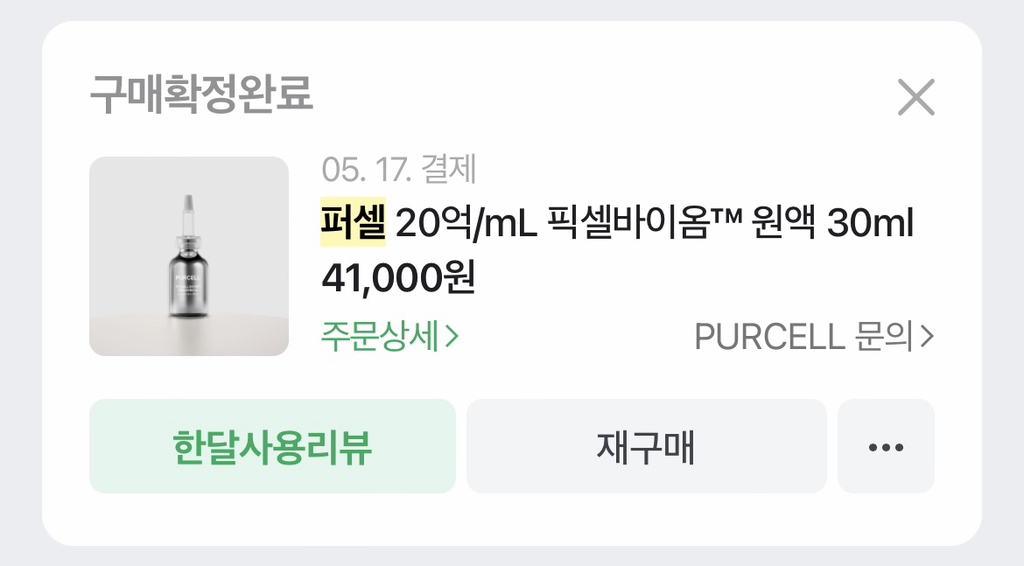
Task: Click the serum bottle in the product image
Action: (x=188, y=280)
